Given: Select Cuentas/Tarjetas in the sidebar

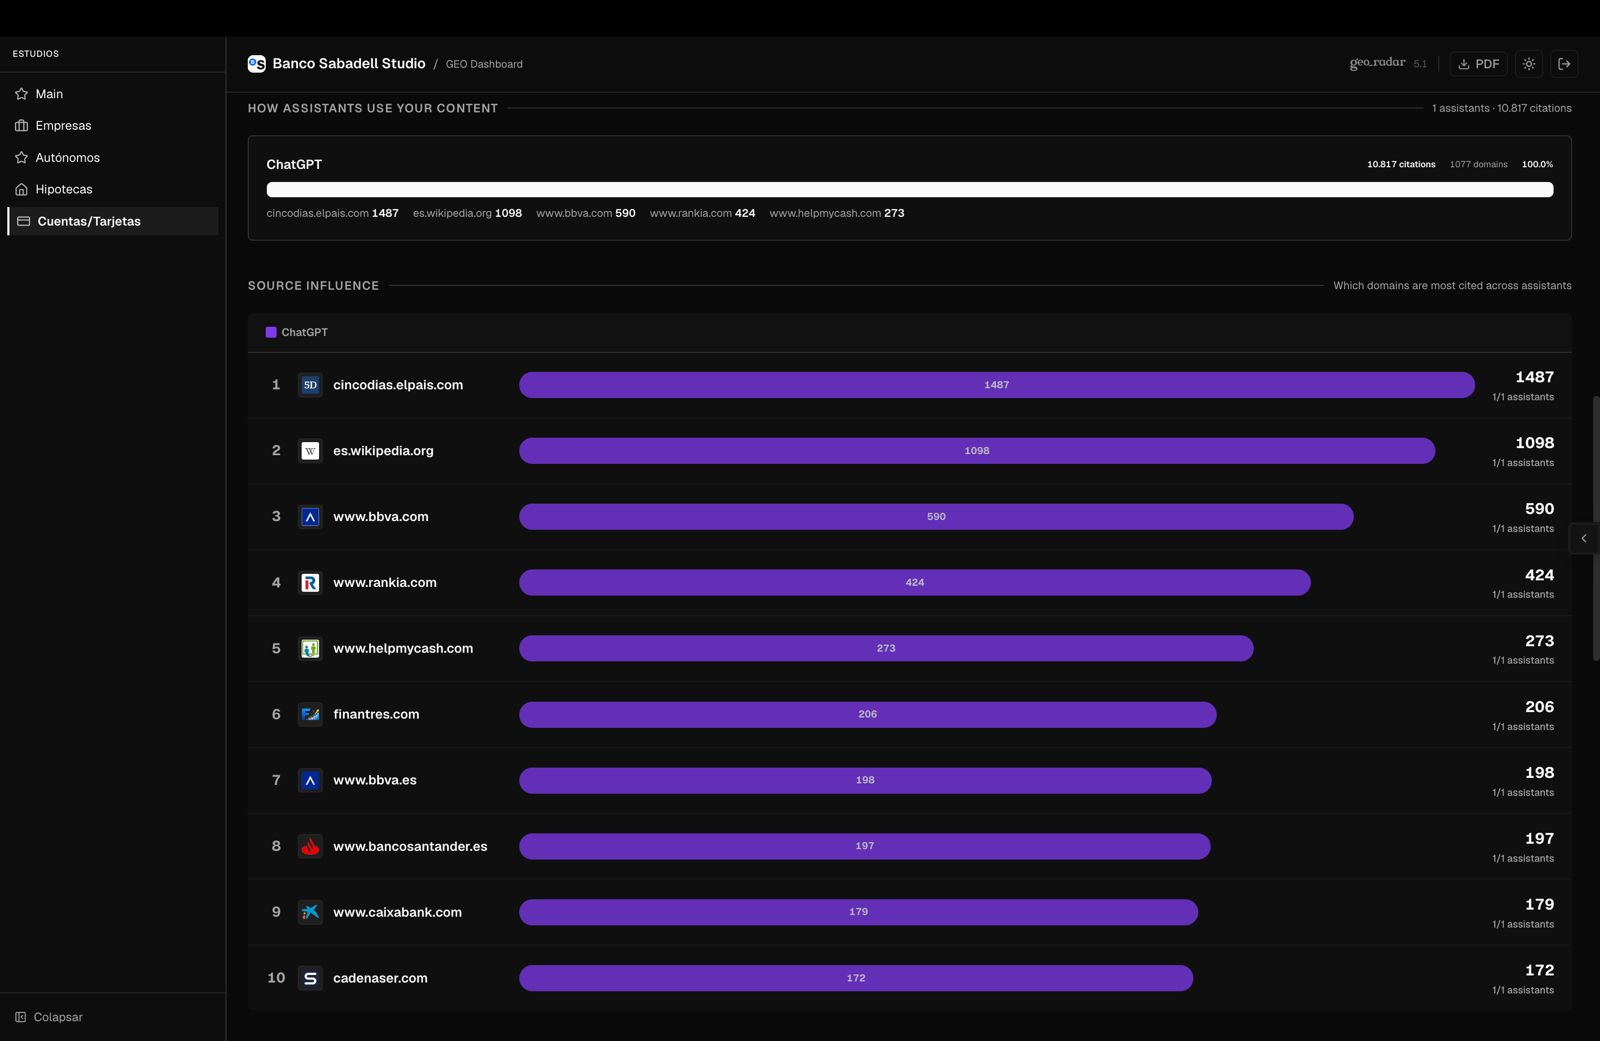Looking at the screenshot, I should coord(88,221).
